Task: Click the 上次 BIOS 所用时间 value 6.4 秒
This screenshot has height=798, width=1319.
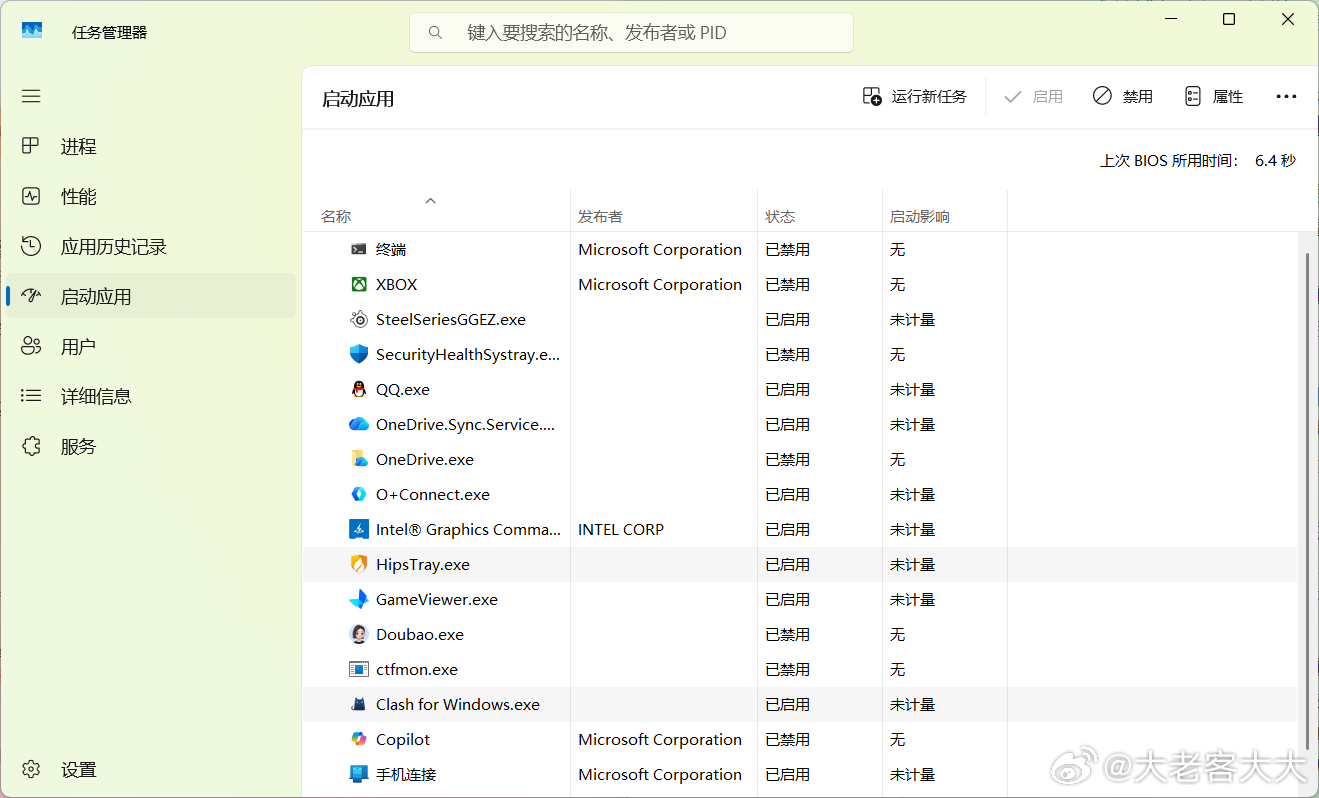Action: click(1275, 160)
